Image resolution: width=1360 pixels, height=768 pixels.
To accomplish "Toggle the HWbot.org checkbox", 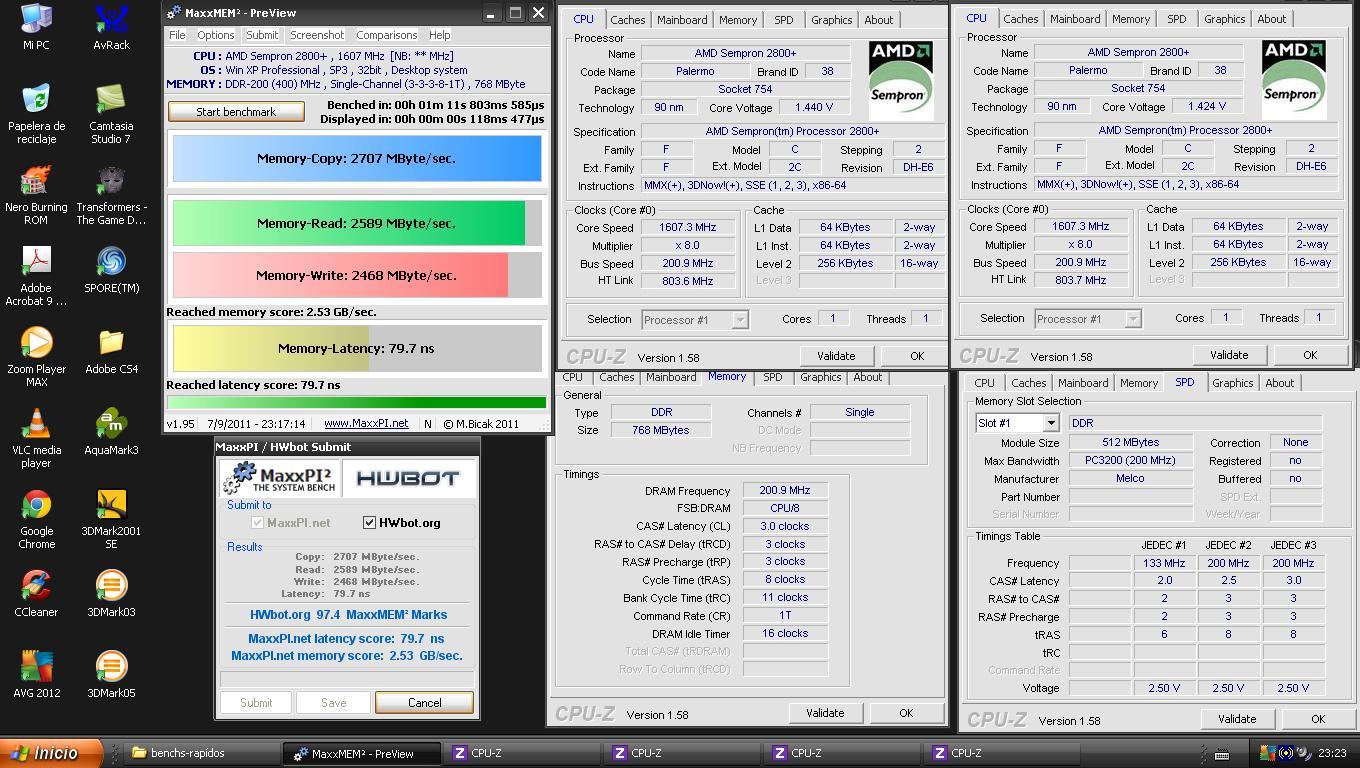I will pyautogui.click(x=369, y=522).
